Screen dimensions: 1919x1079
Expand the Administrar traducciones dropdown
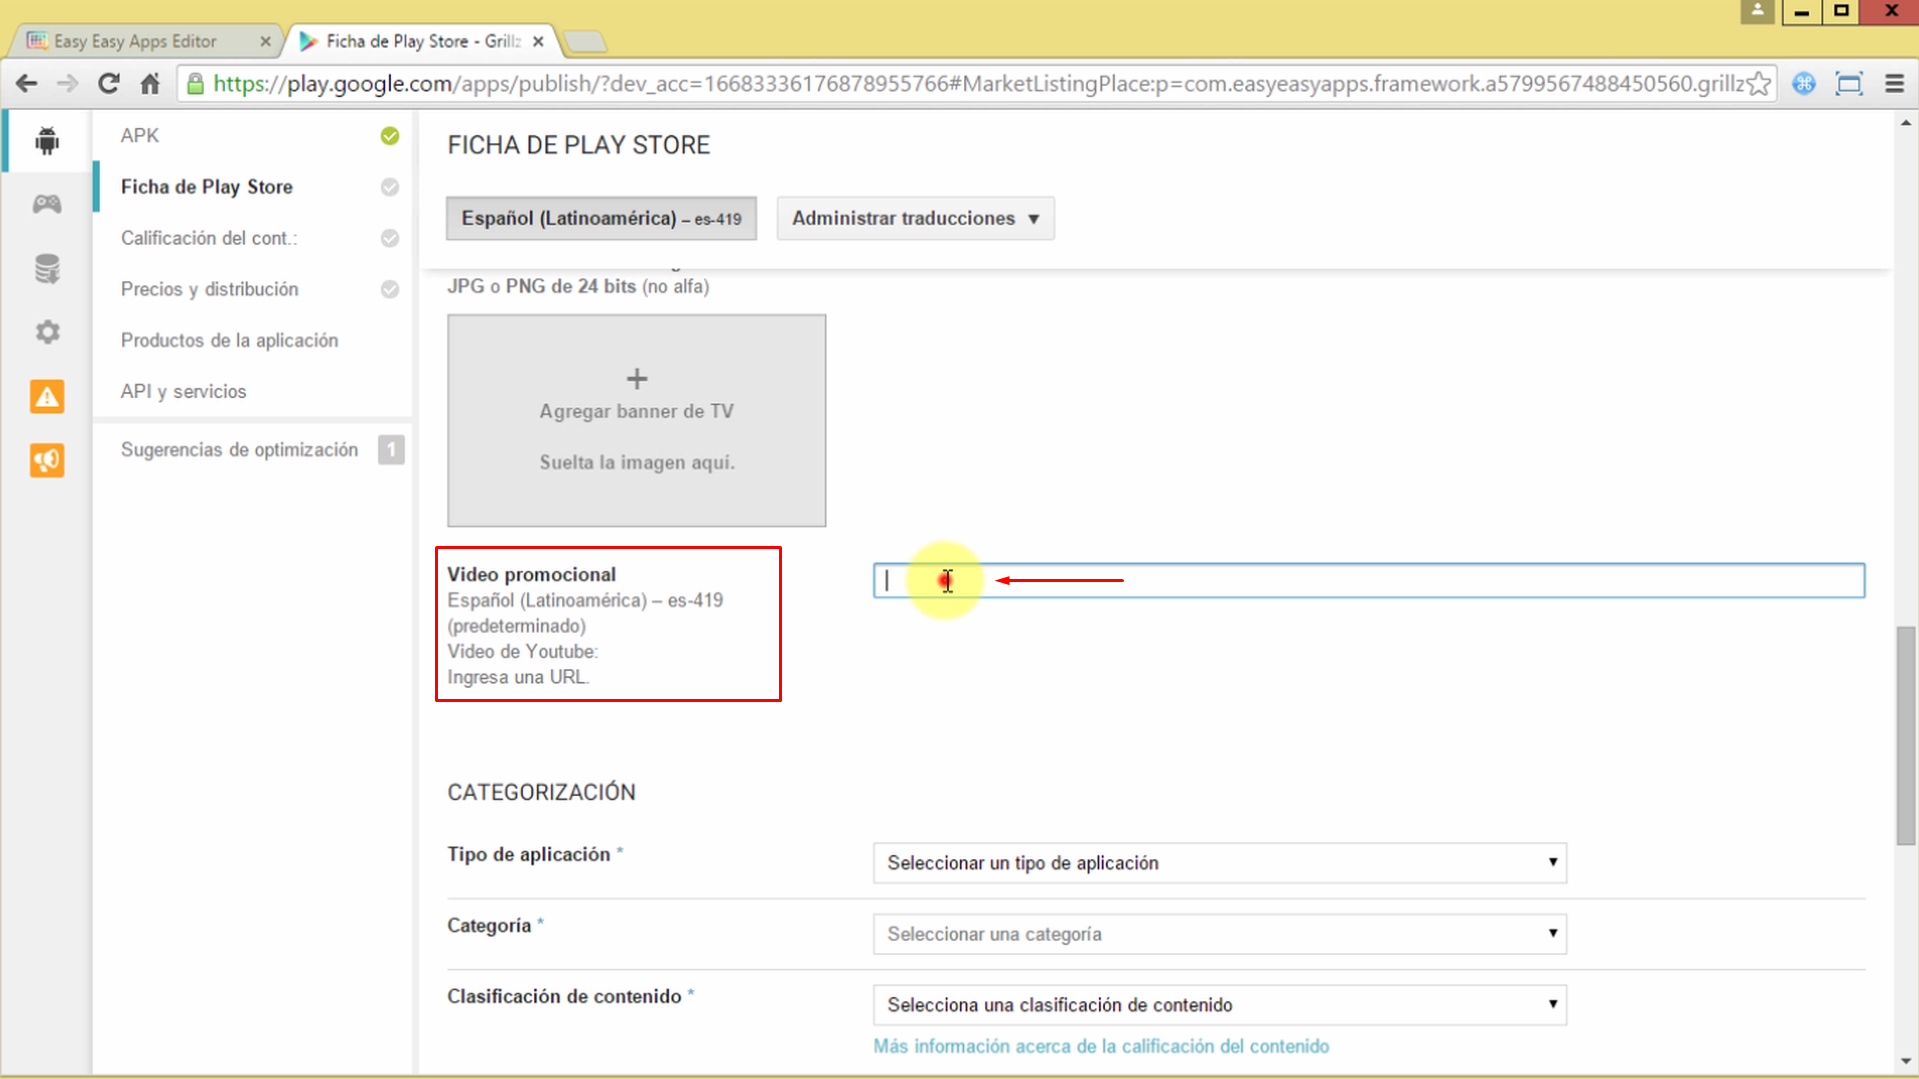[915, 218]
